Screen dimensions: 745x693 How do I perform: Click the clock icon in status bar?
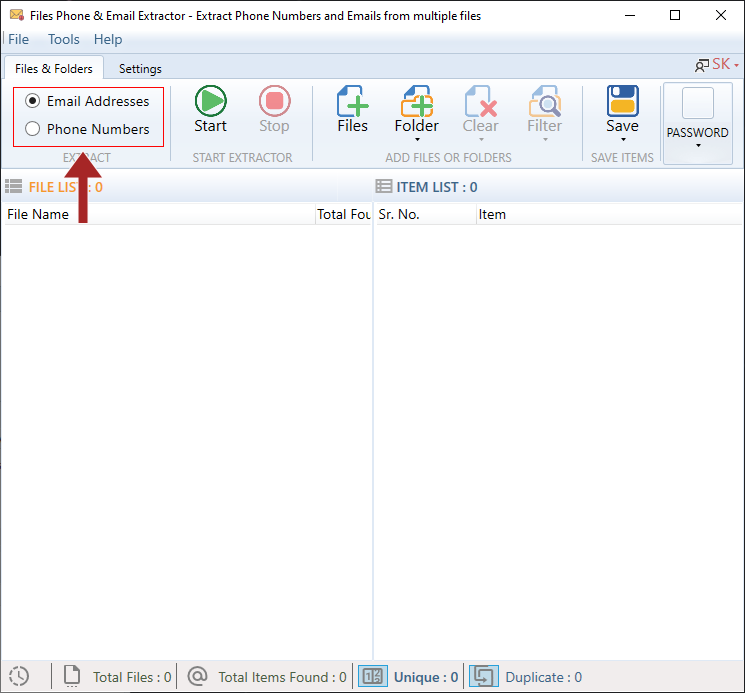(19, 676)
